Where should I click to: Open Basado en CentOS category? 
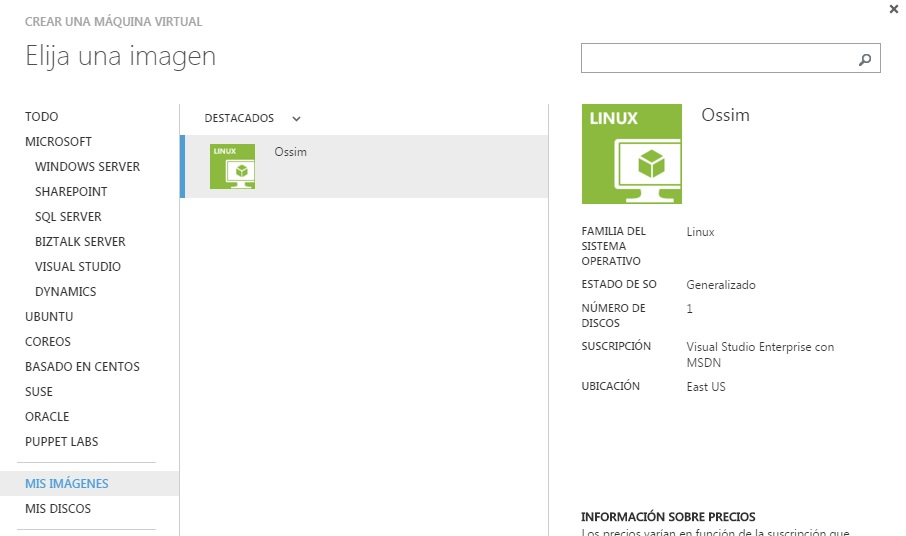tap(82, 367)
